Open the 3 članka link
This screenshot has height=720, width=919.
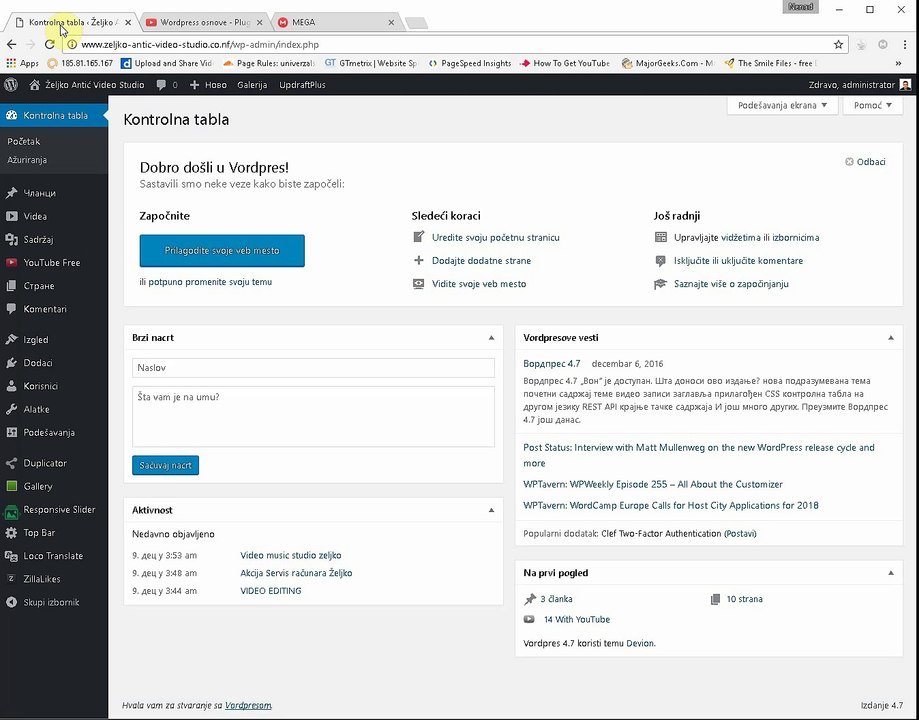(556, 599)
